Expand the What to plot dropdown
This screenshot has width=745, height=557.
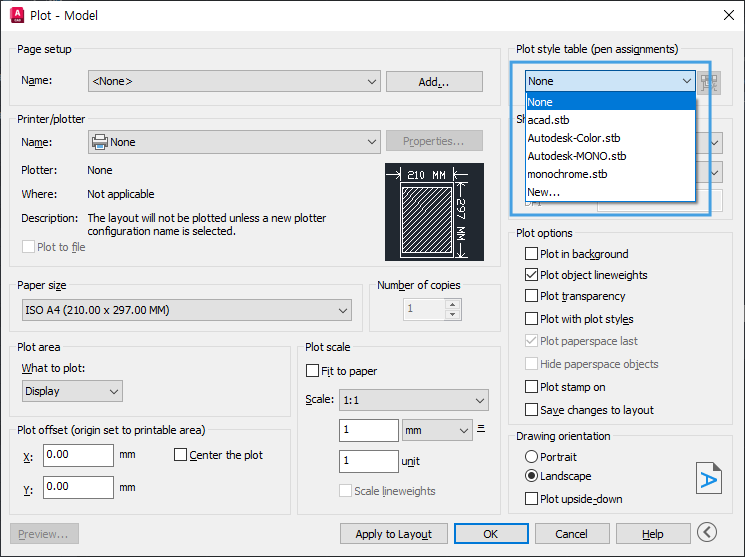[x=72, y=391]
